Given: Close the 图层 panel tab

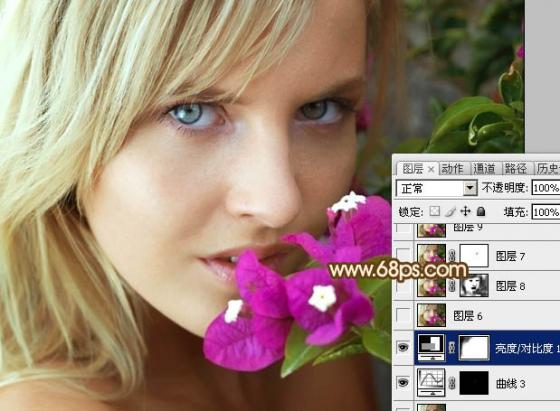Looking at the screenshot, I should [x=431, y=169].
